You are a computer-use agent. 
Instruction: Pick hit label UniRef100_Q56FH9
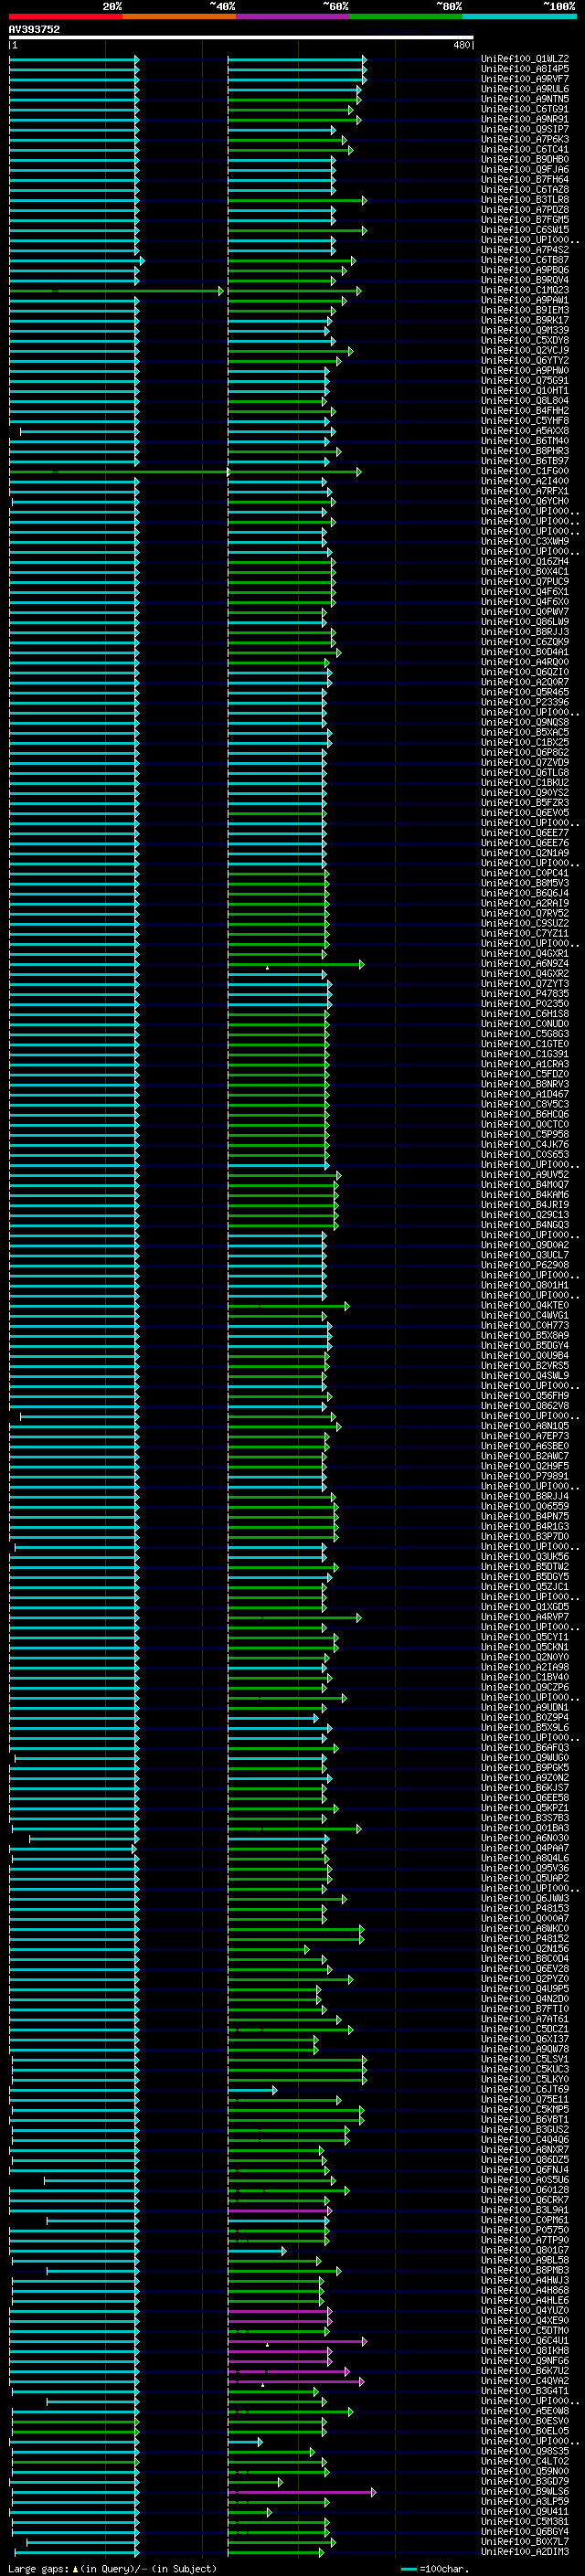point(525,1395)
